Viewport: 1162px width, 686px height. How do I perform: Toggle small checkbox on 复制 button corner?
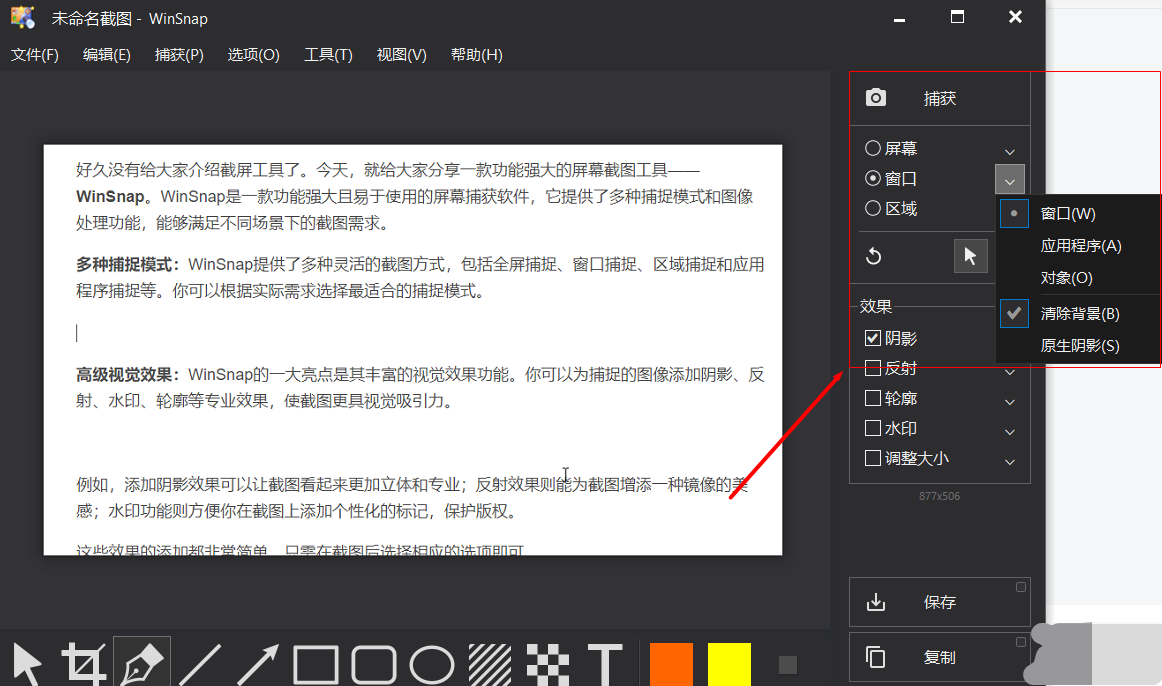[x=1020, y=642]
